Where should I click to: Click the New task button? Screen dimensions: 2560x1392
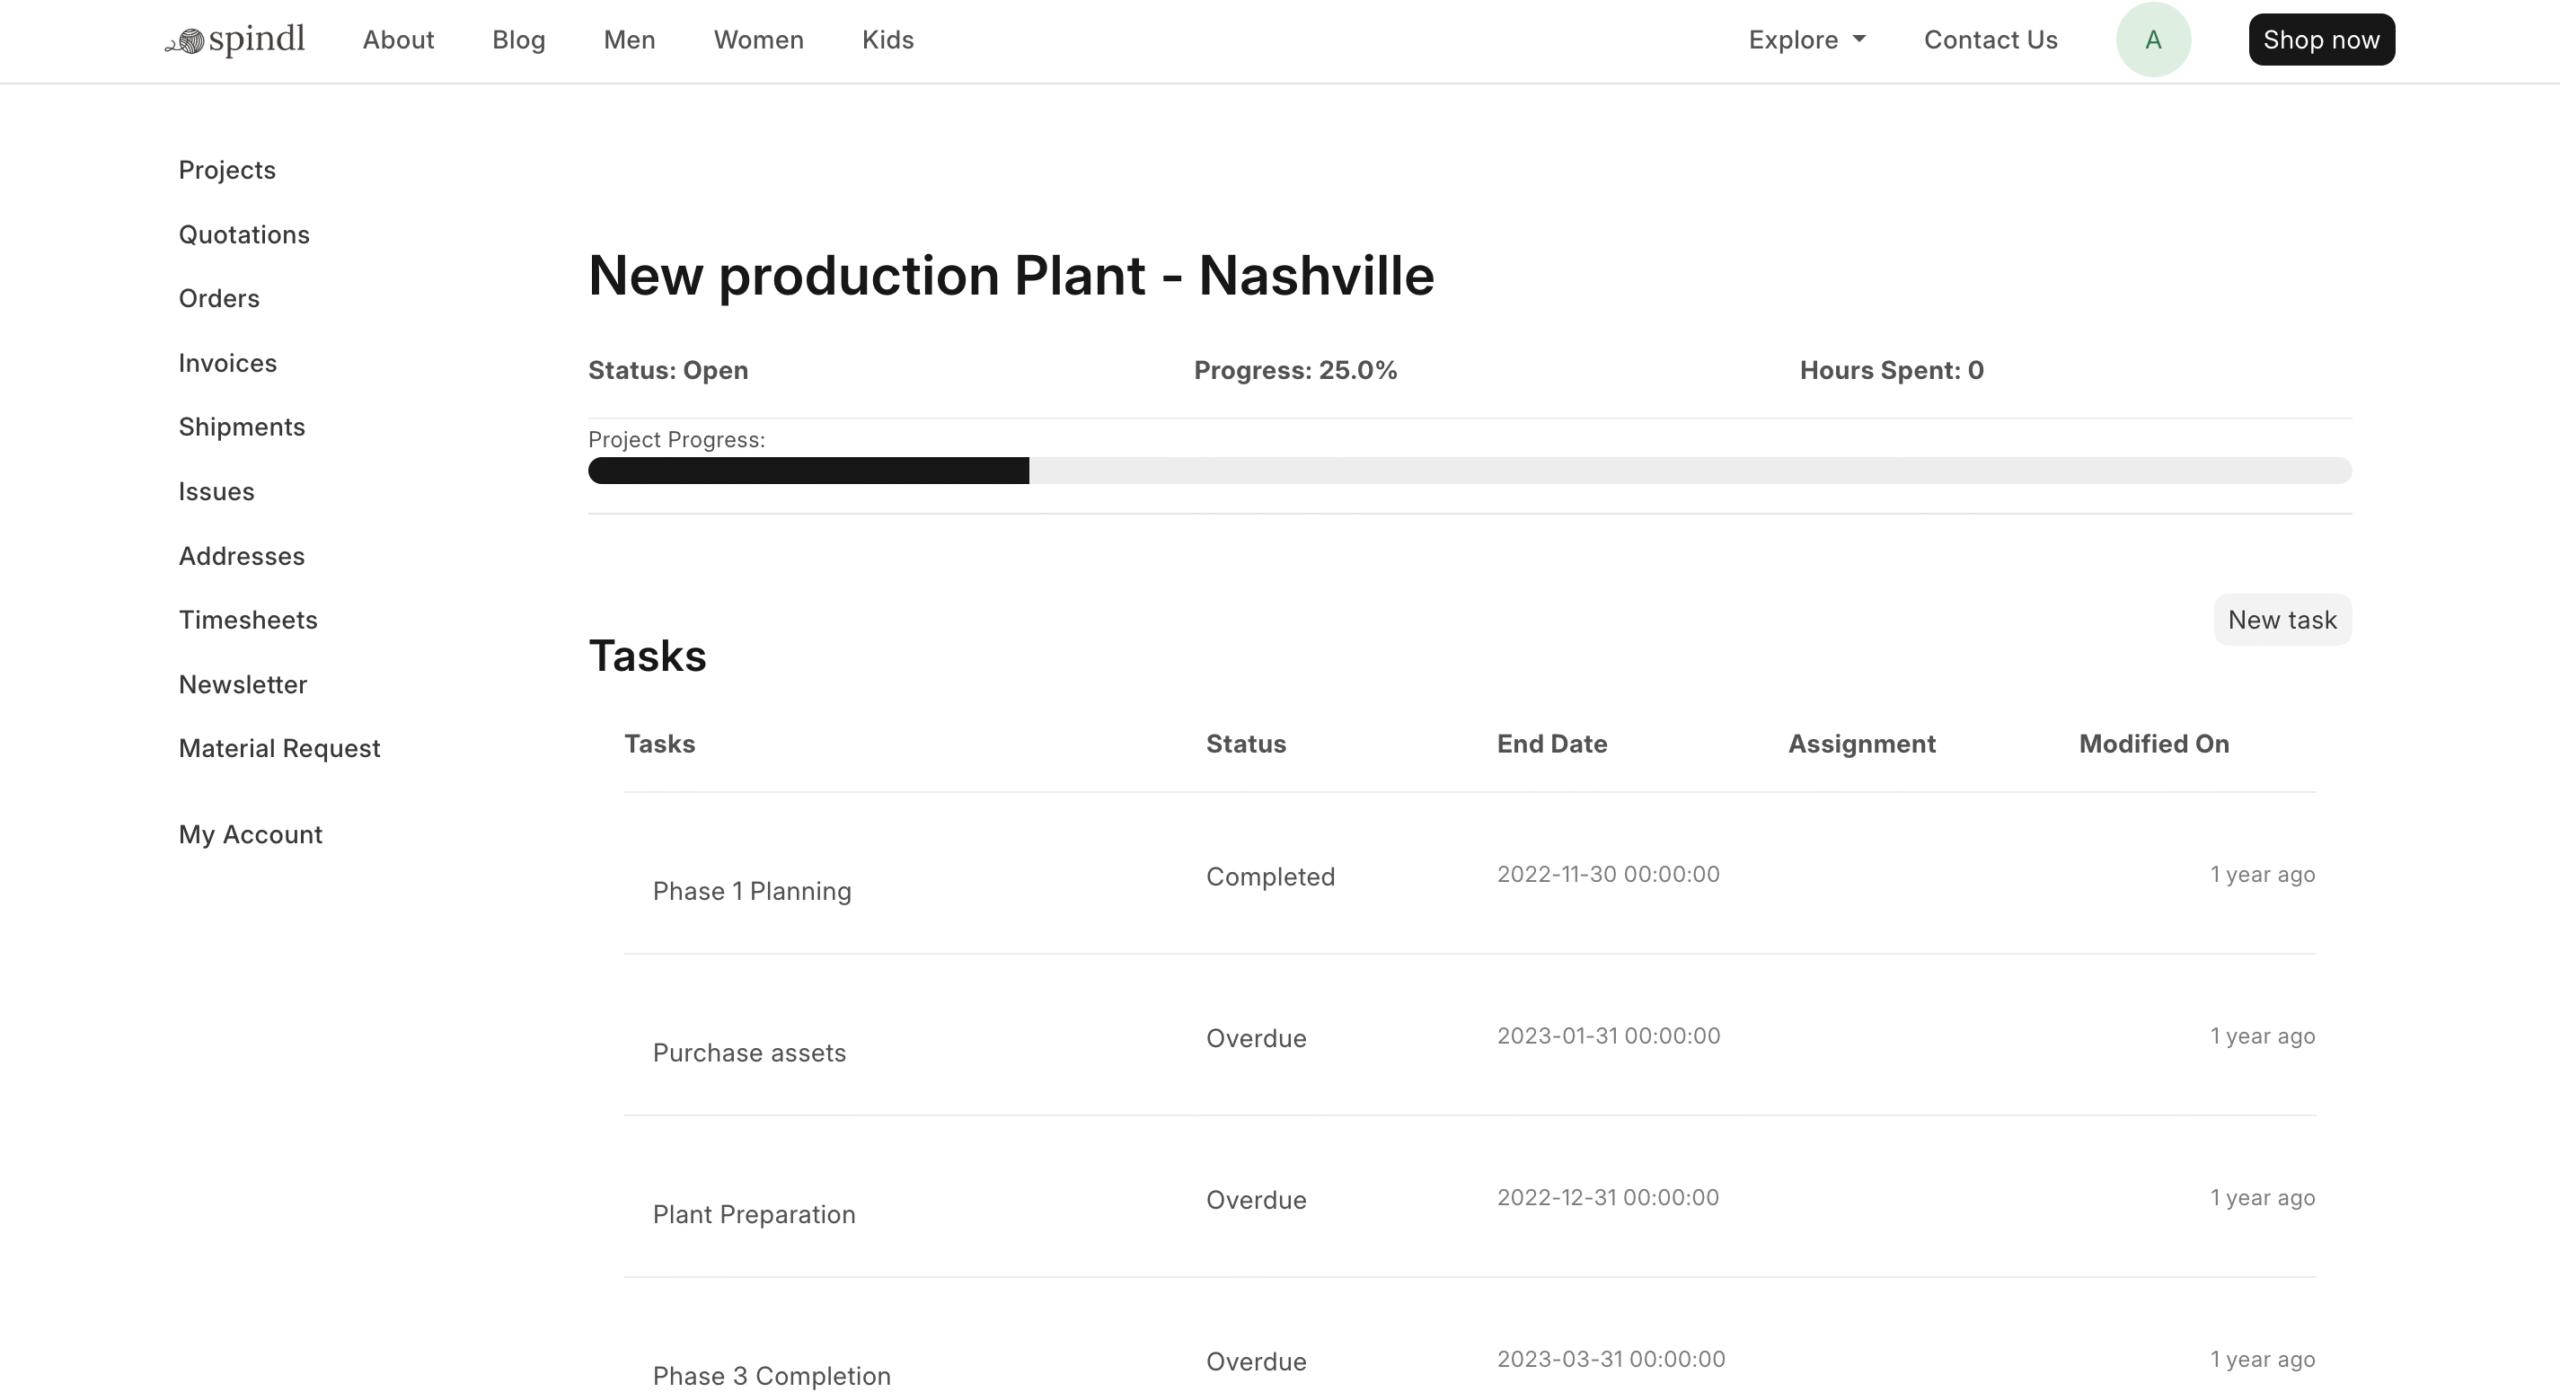coord(2283,619)
